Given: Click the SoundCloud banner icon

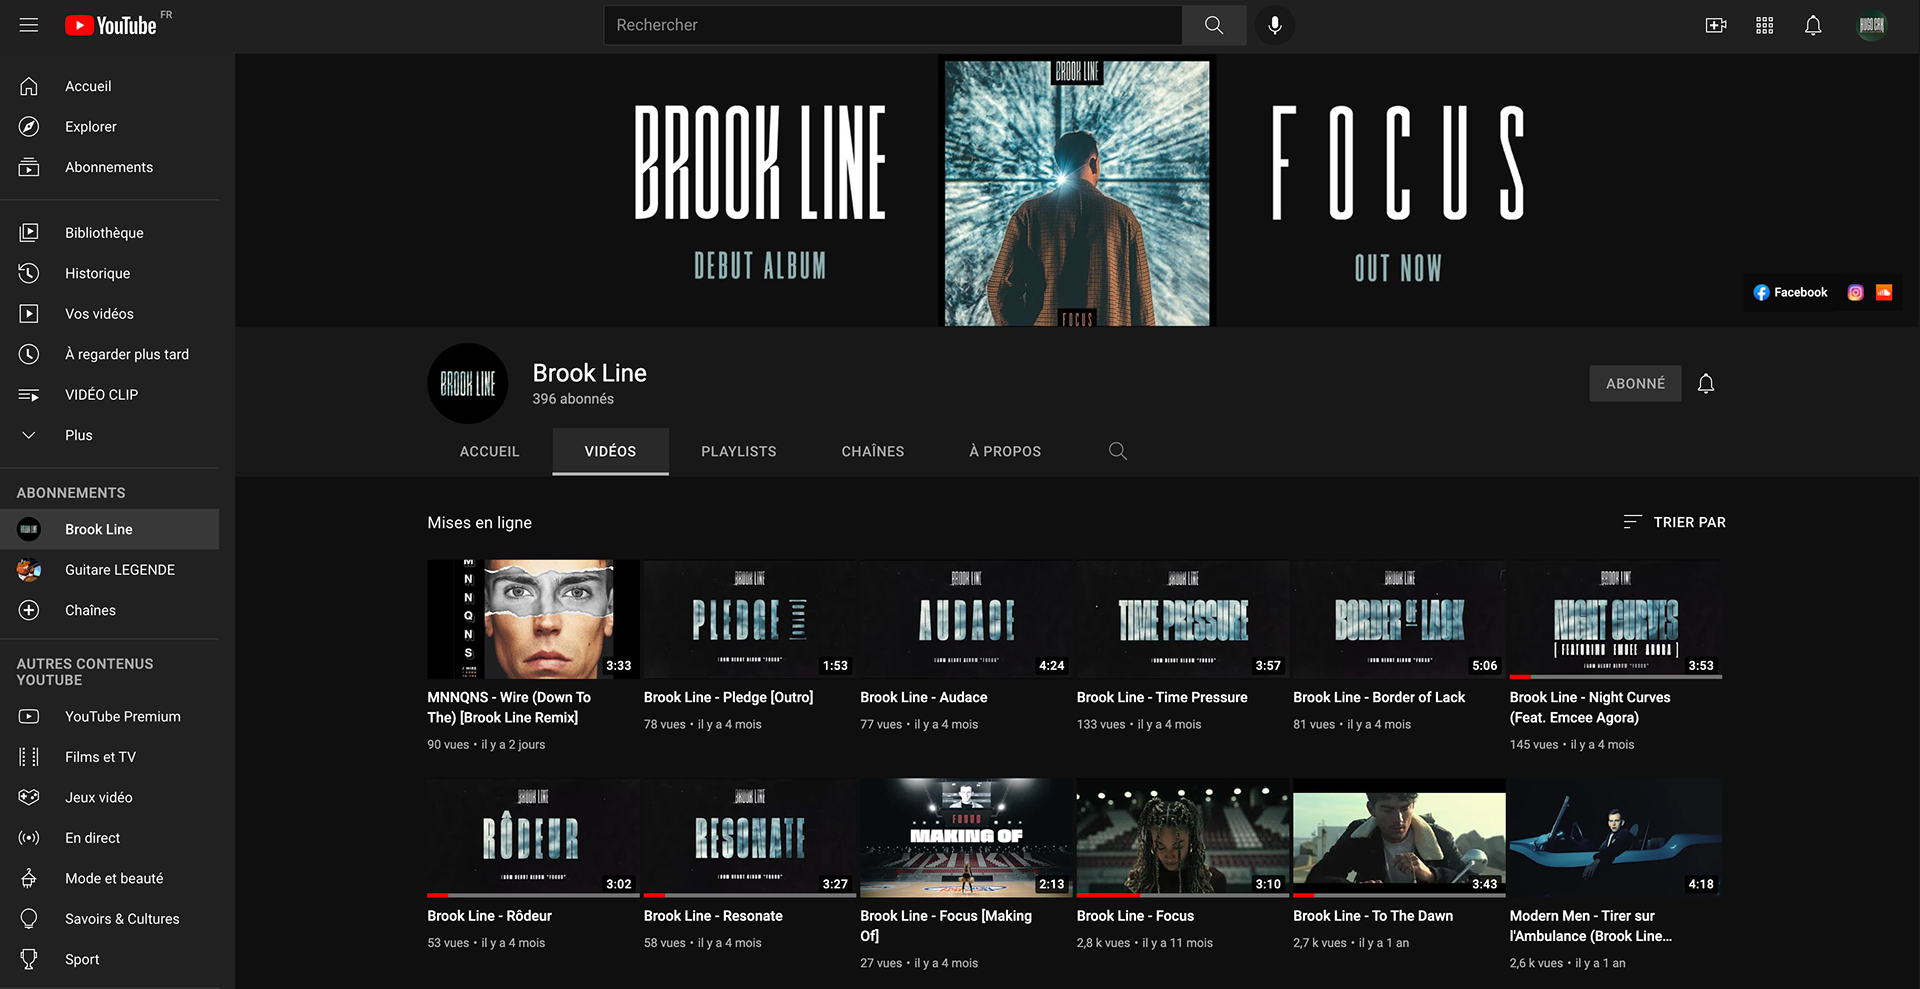Looking at the screenshot, I should [x=1884, y=292].
